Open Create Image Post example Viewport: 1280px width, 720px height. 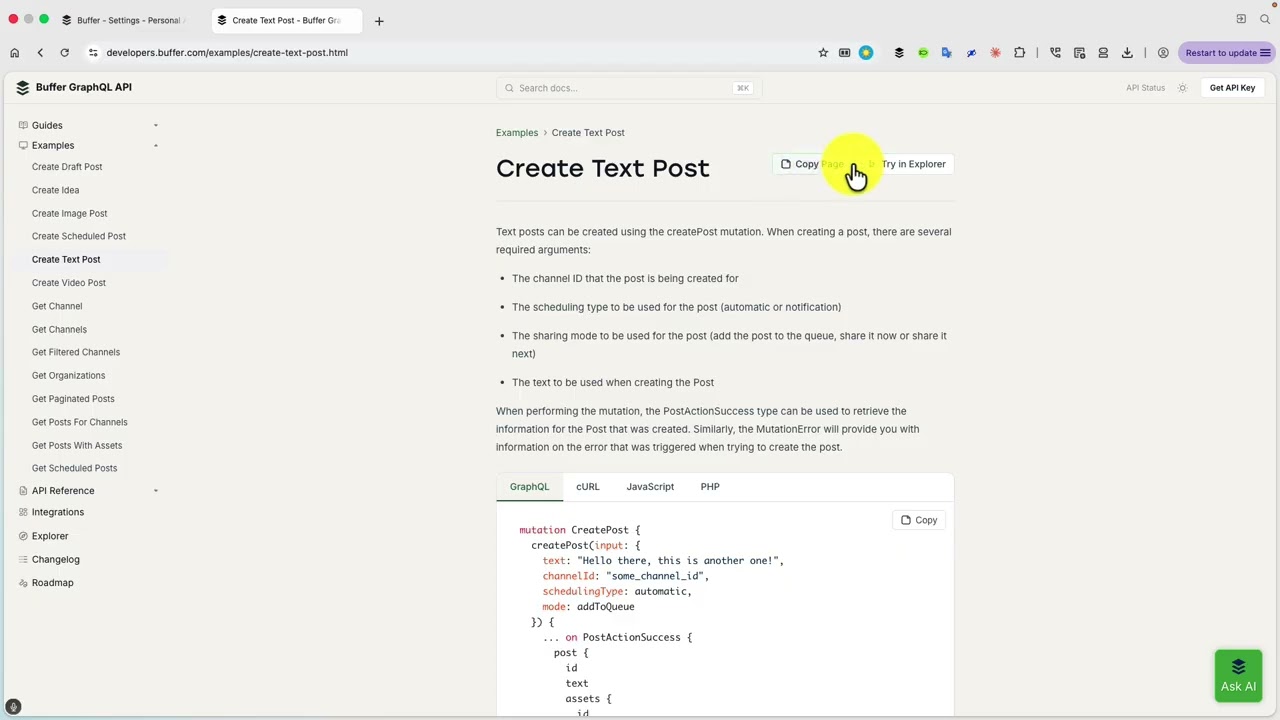69,213
